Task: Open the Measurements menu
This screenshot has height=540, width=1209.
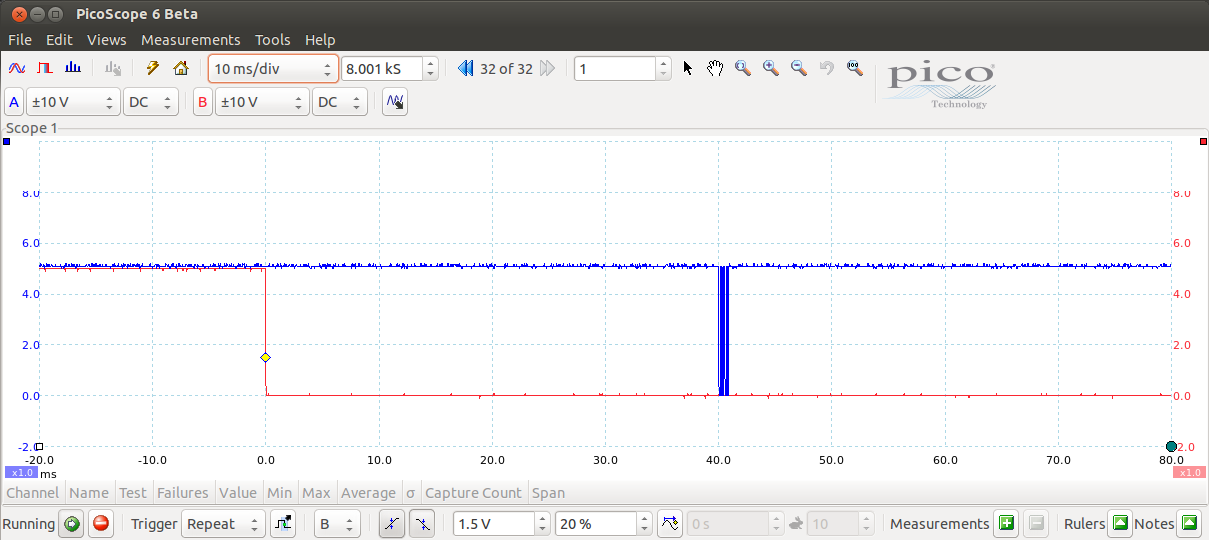Action: tap(190, 40)
